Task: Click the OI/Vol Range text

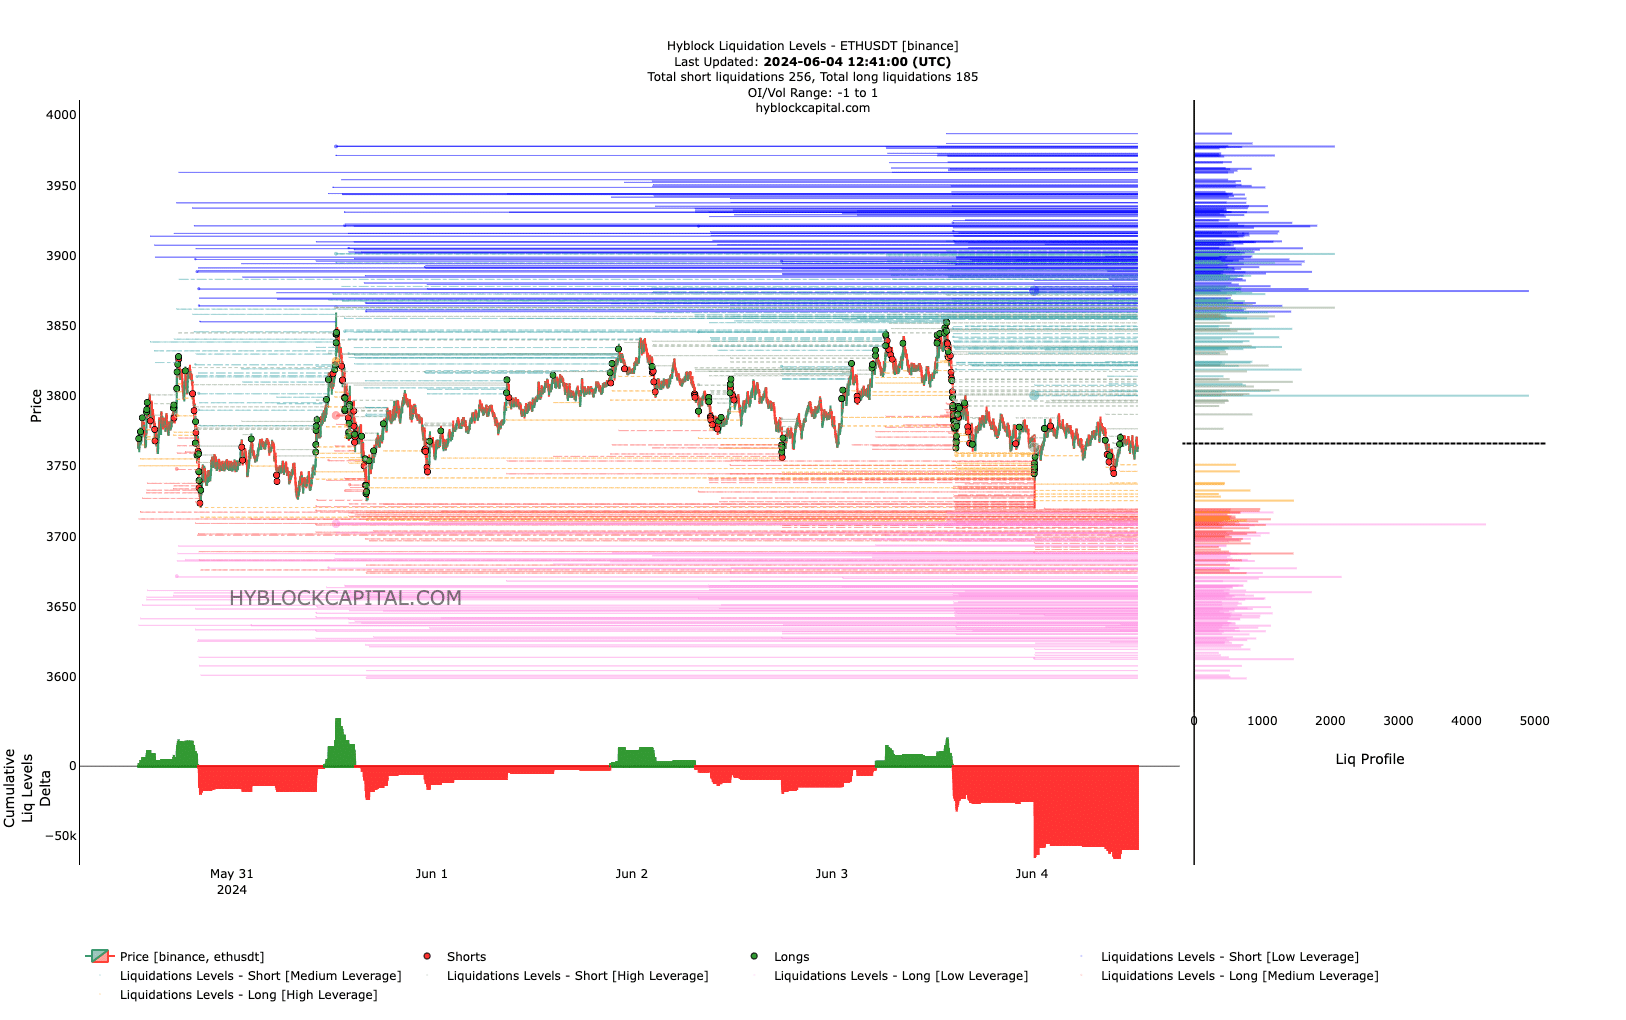Action: pyautogui.click(x=812, y=93)
